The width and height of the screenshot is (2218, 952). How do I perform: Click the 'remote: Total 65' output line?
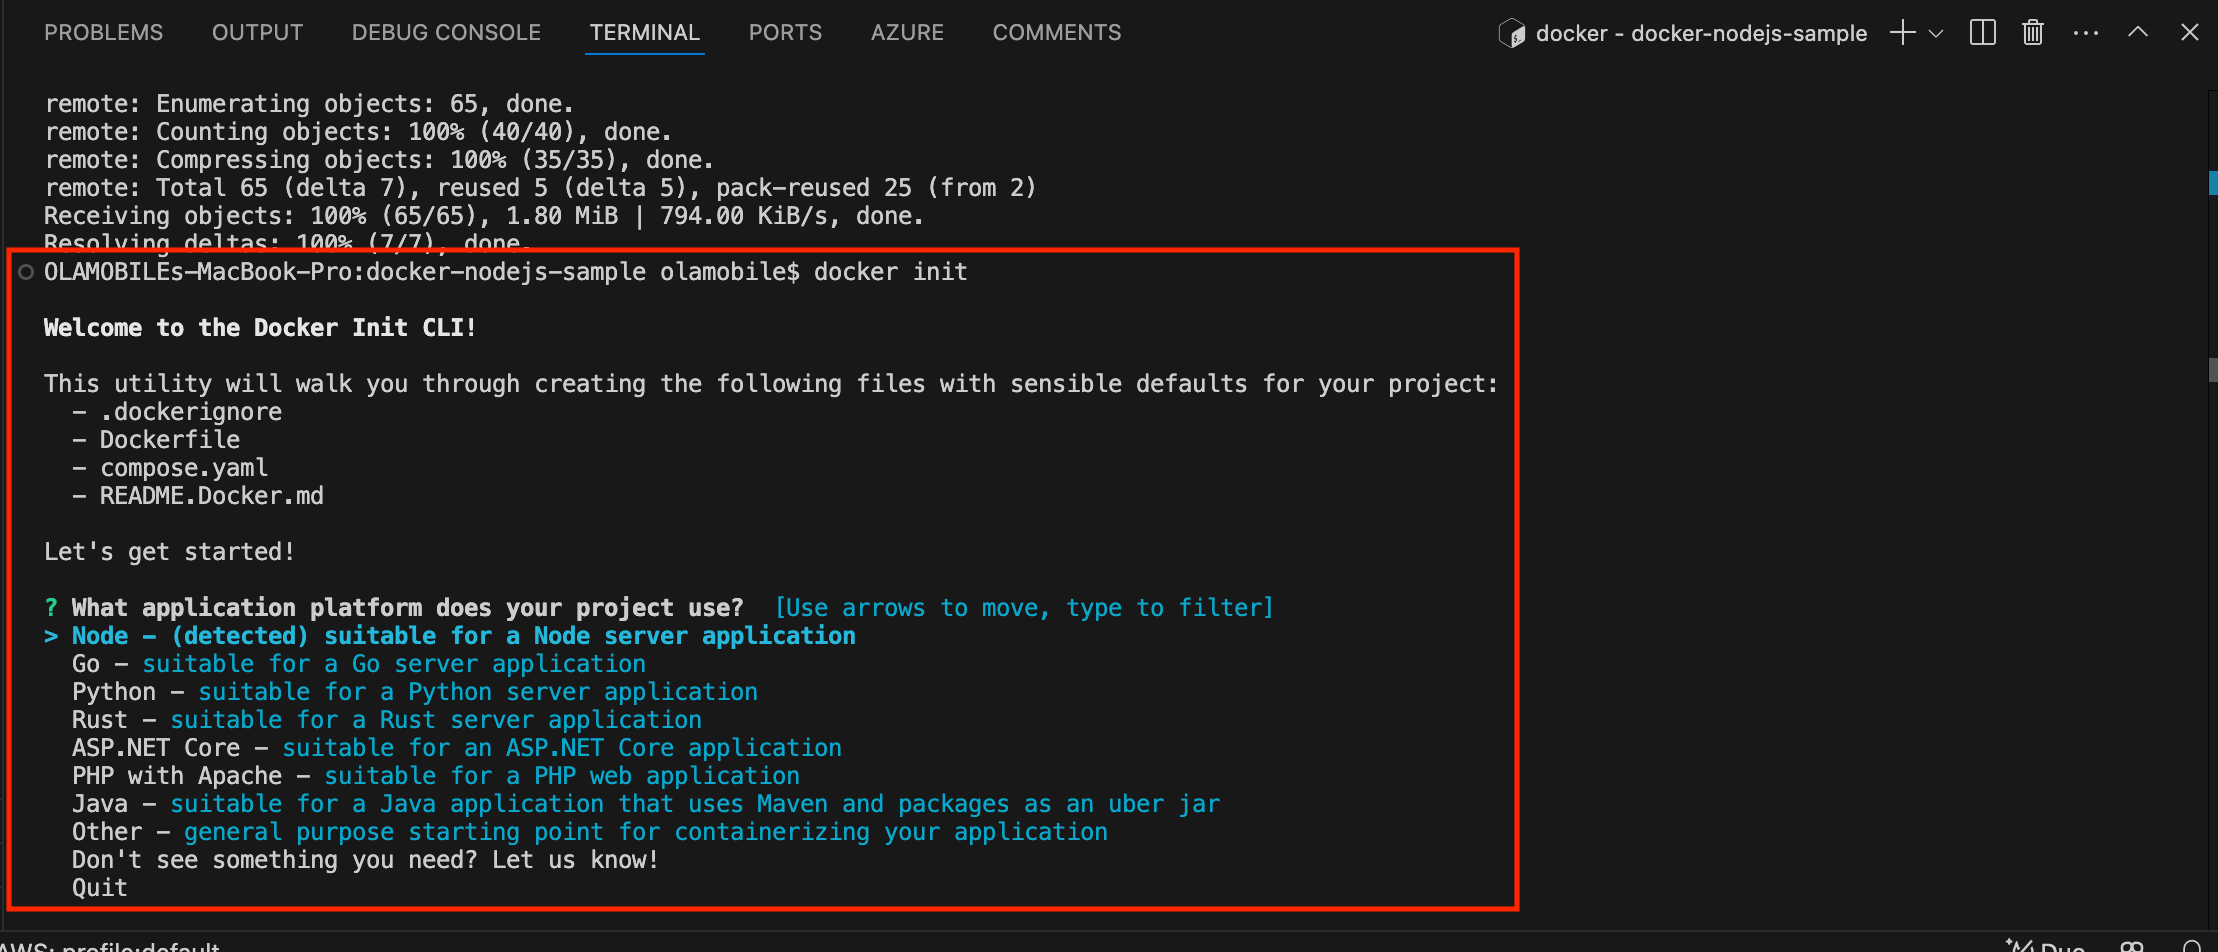click(540, 188)
